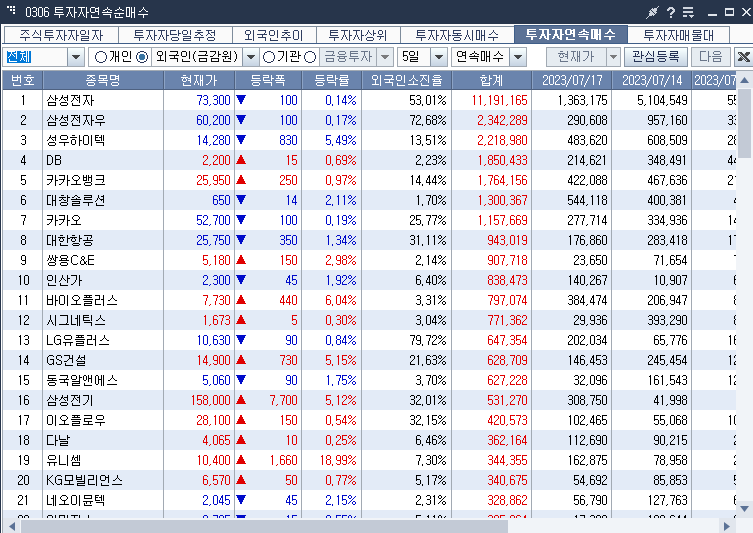Select the 성우하이텍 row
The image size is (753, 533).
370,140
